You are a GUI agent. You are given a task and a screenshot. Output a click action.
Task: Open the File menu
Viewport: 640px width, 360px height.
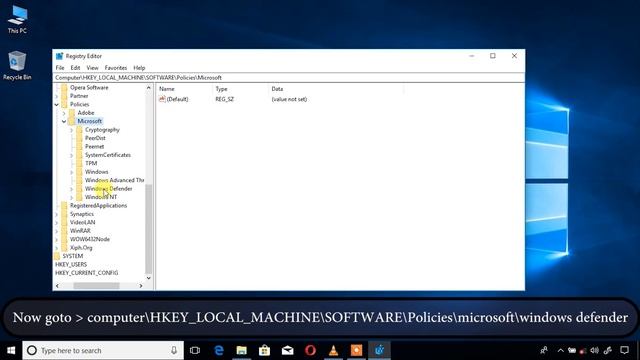point(60,68)
